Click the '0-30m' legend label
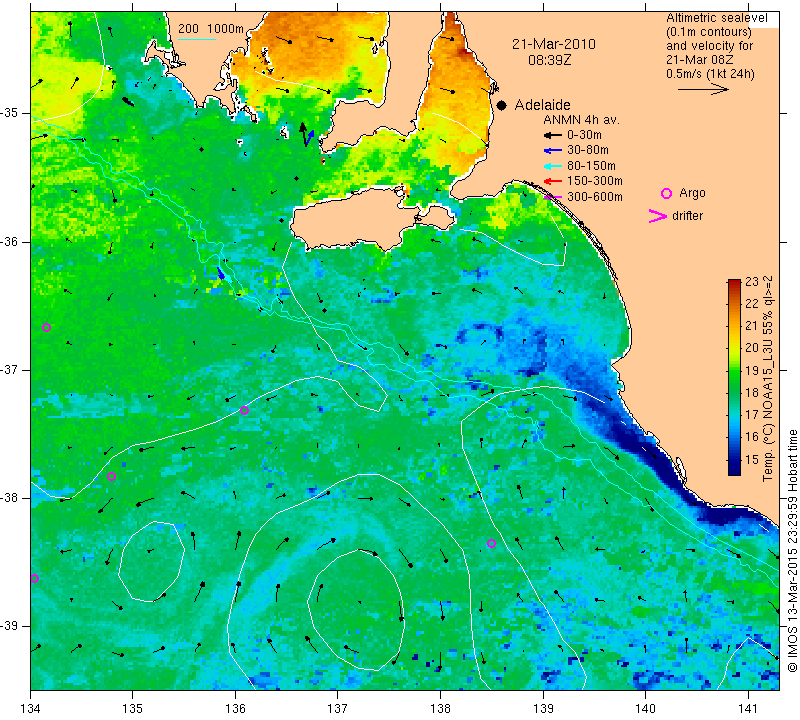The height and width of the screenshot is (720, 800). 584,135
